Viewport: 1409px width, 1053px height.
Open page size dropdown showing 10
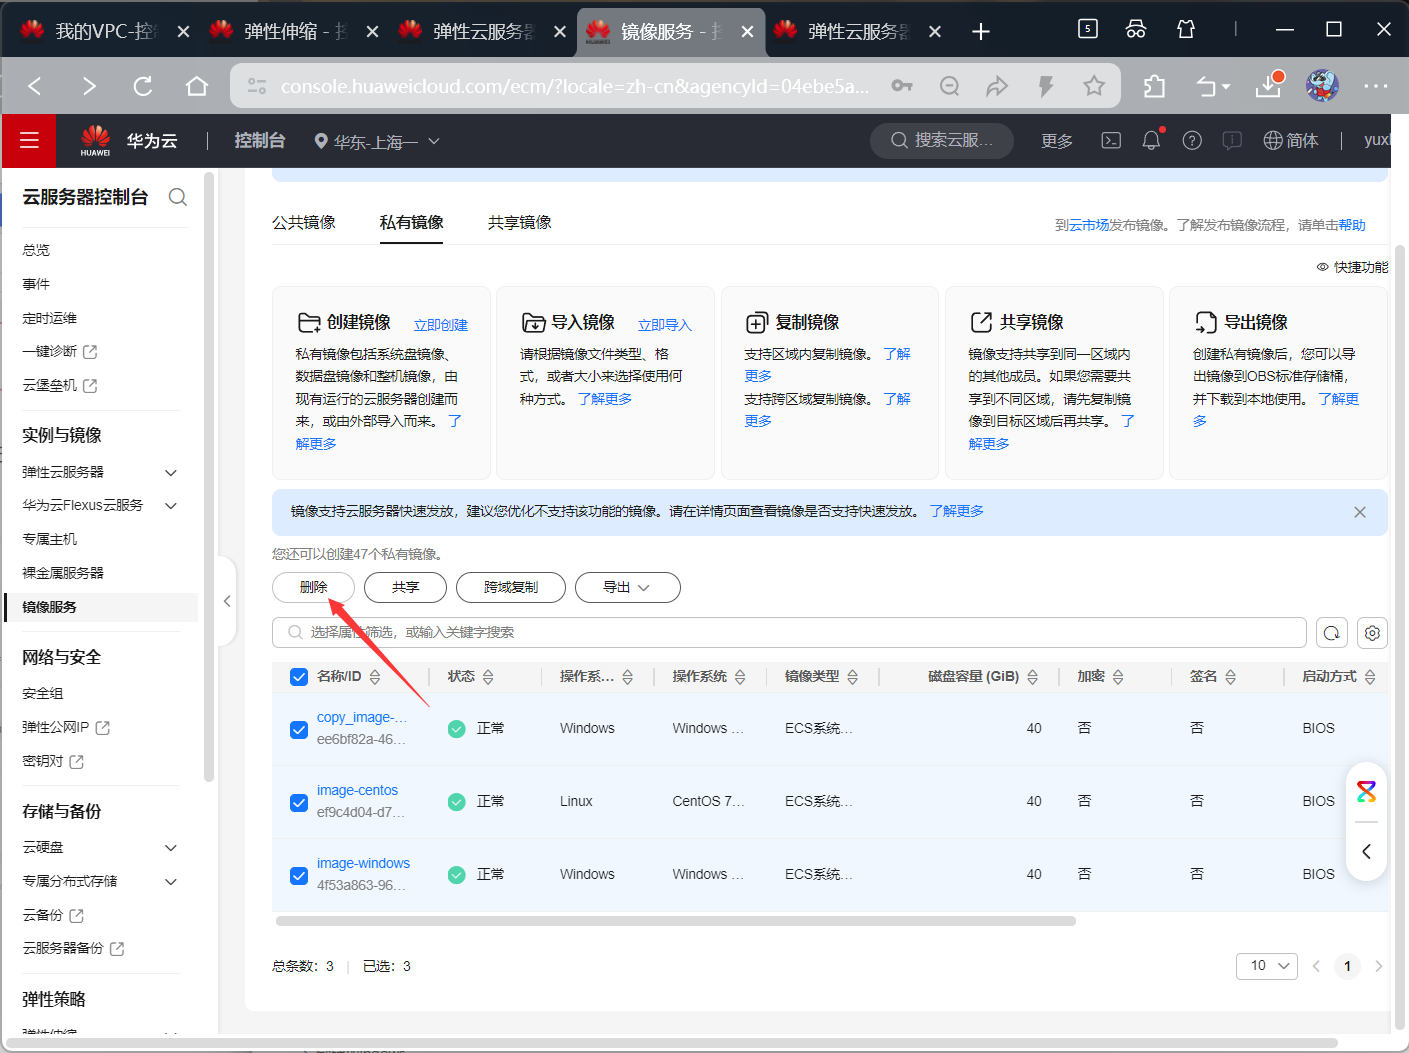(1267, 966)
